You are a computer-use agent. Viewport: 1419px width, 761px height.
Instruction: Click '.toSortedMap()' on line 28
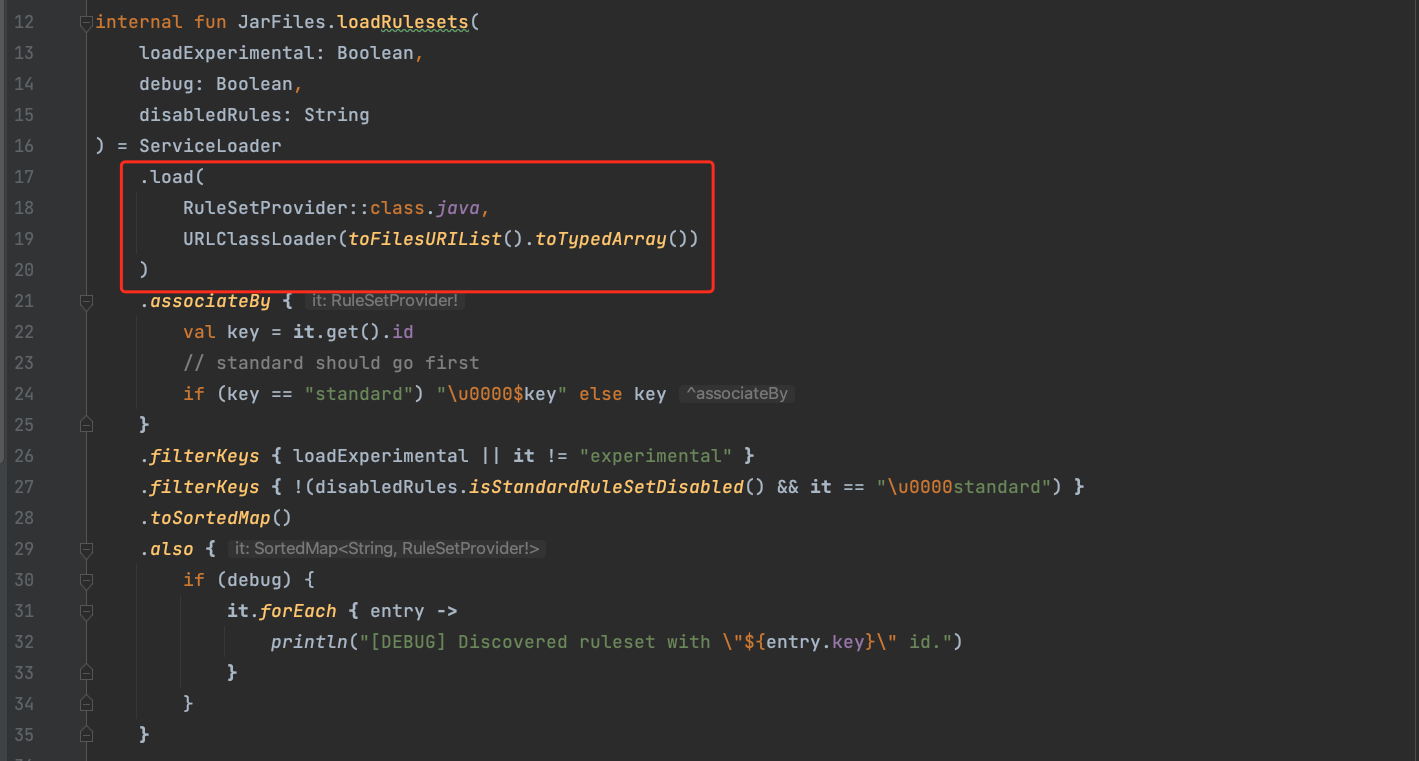pos(216,518)
